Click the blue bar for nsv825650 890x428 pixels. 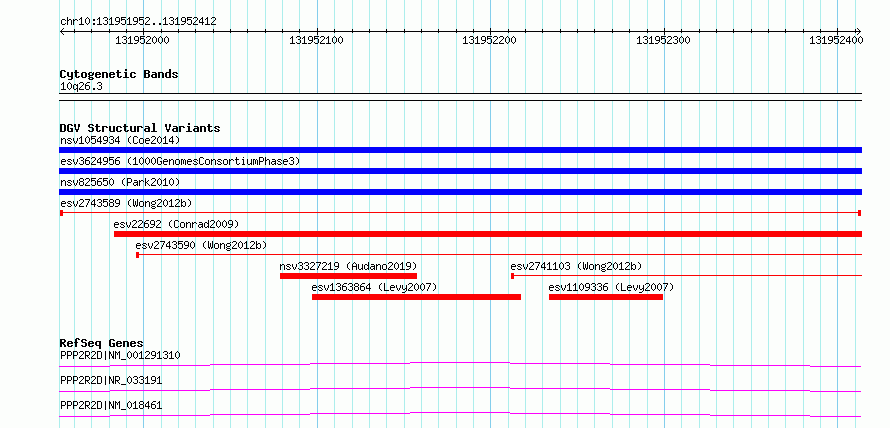click(460, 192)
